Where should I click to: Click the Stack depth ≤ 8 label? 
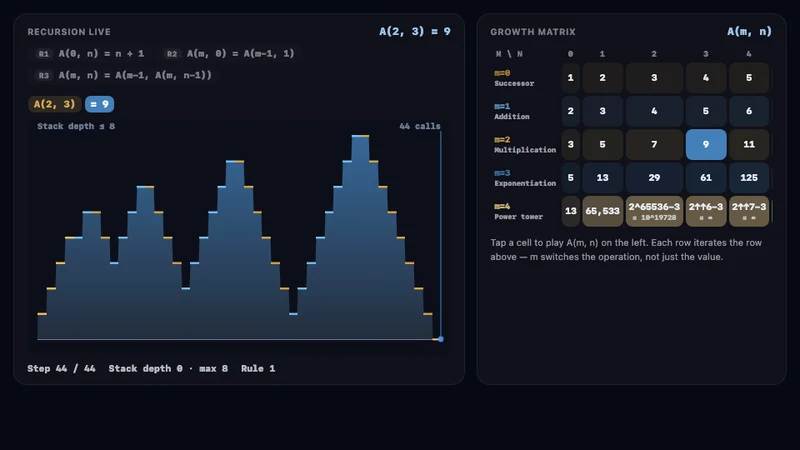pos(76,126)
